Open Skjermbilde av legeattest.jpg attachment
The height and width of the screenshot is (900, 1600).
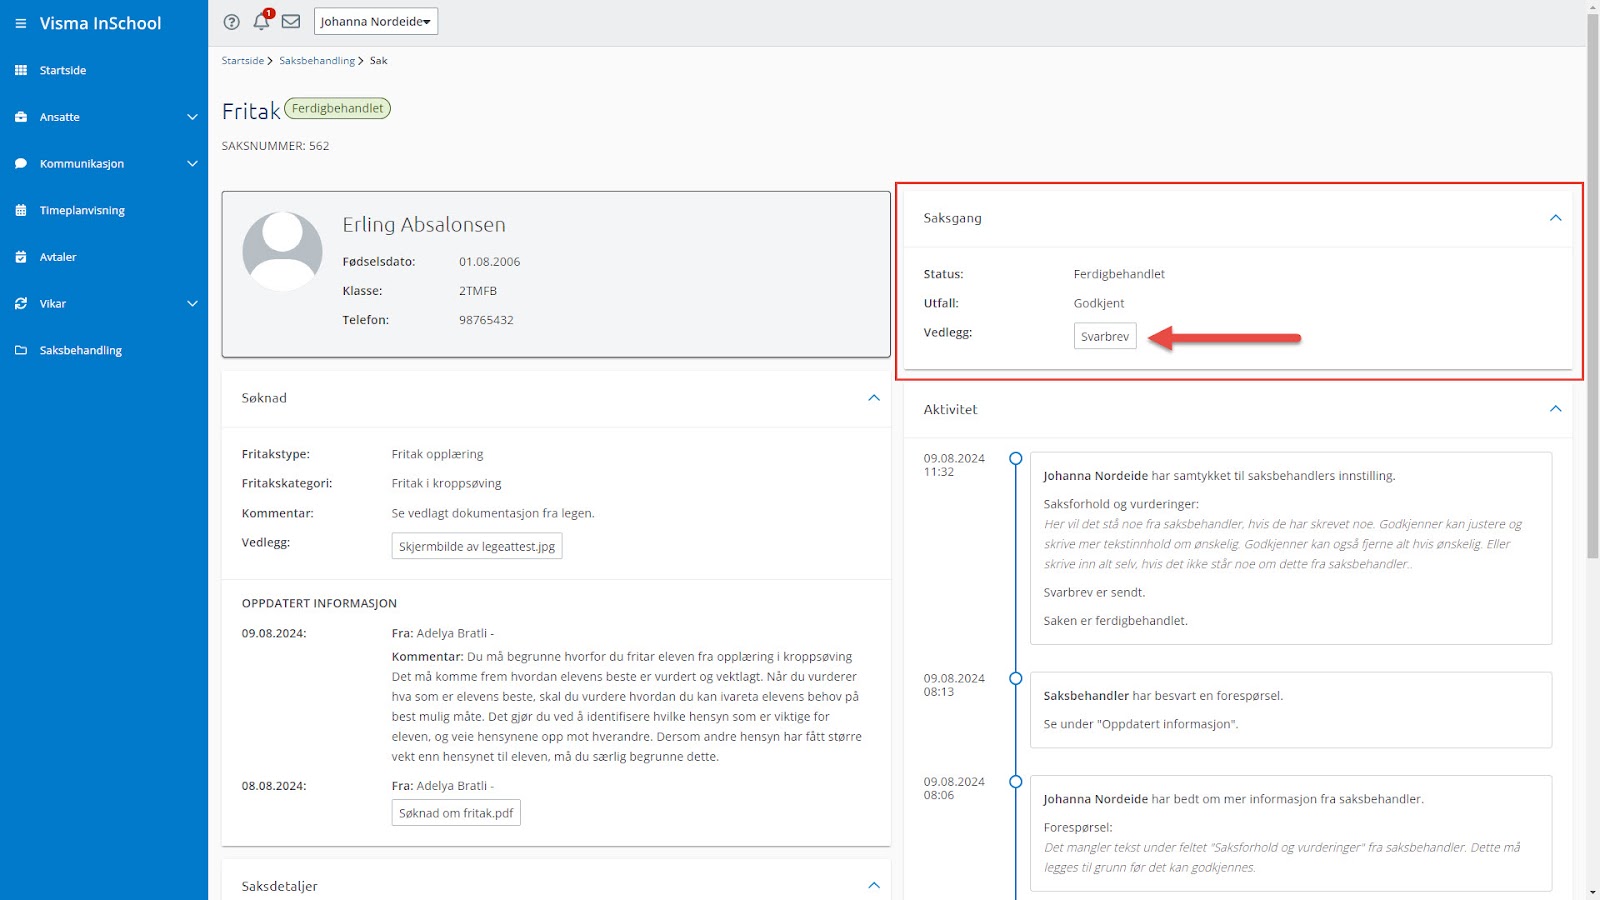(476, 546)
